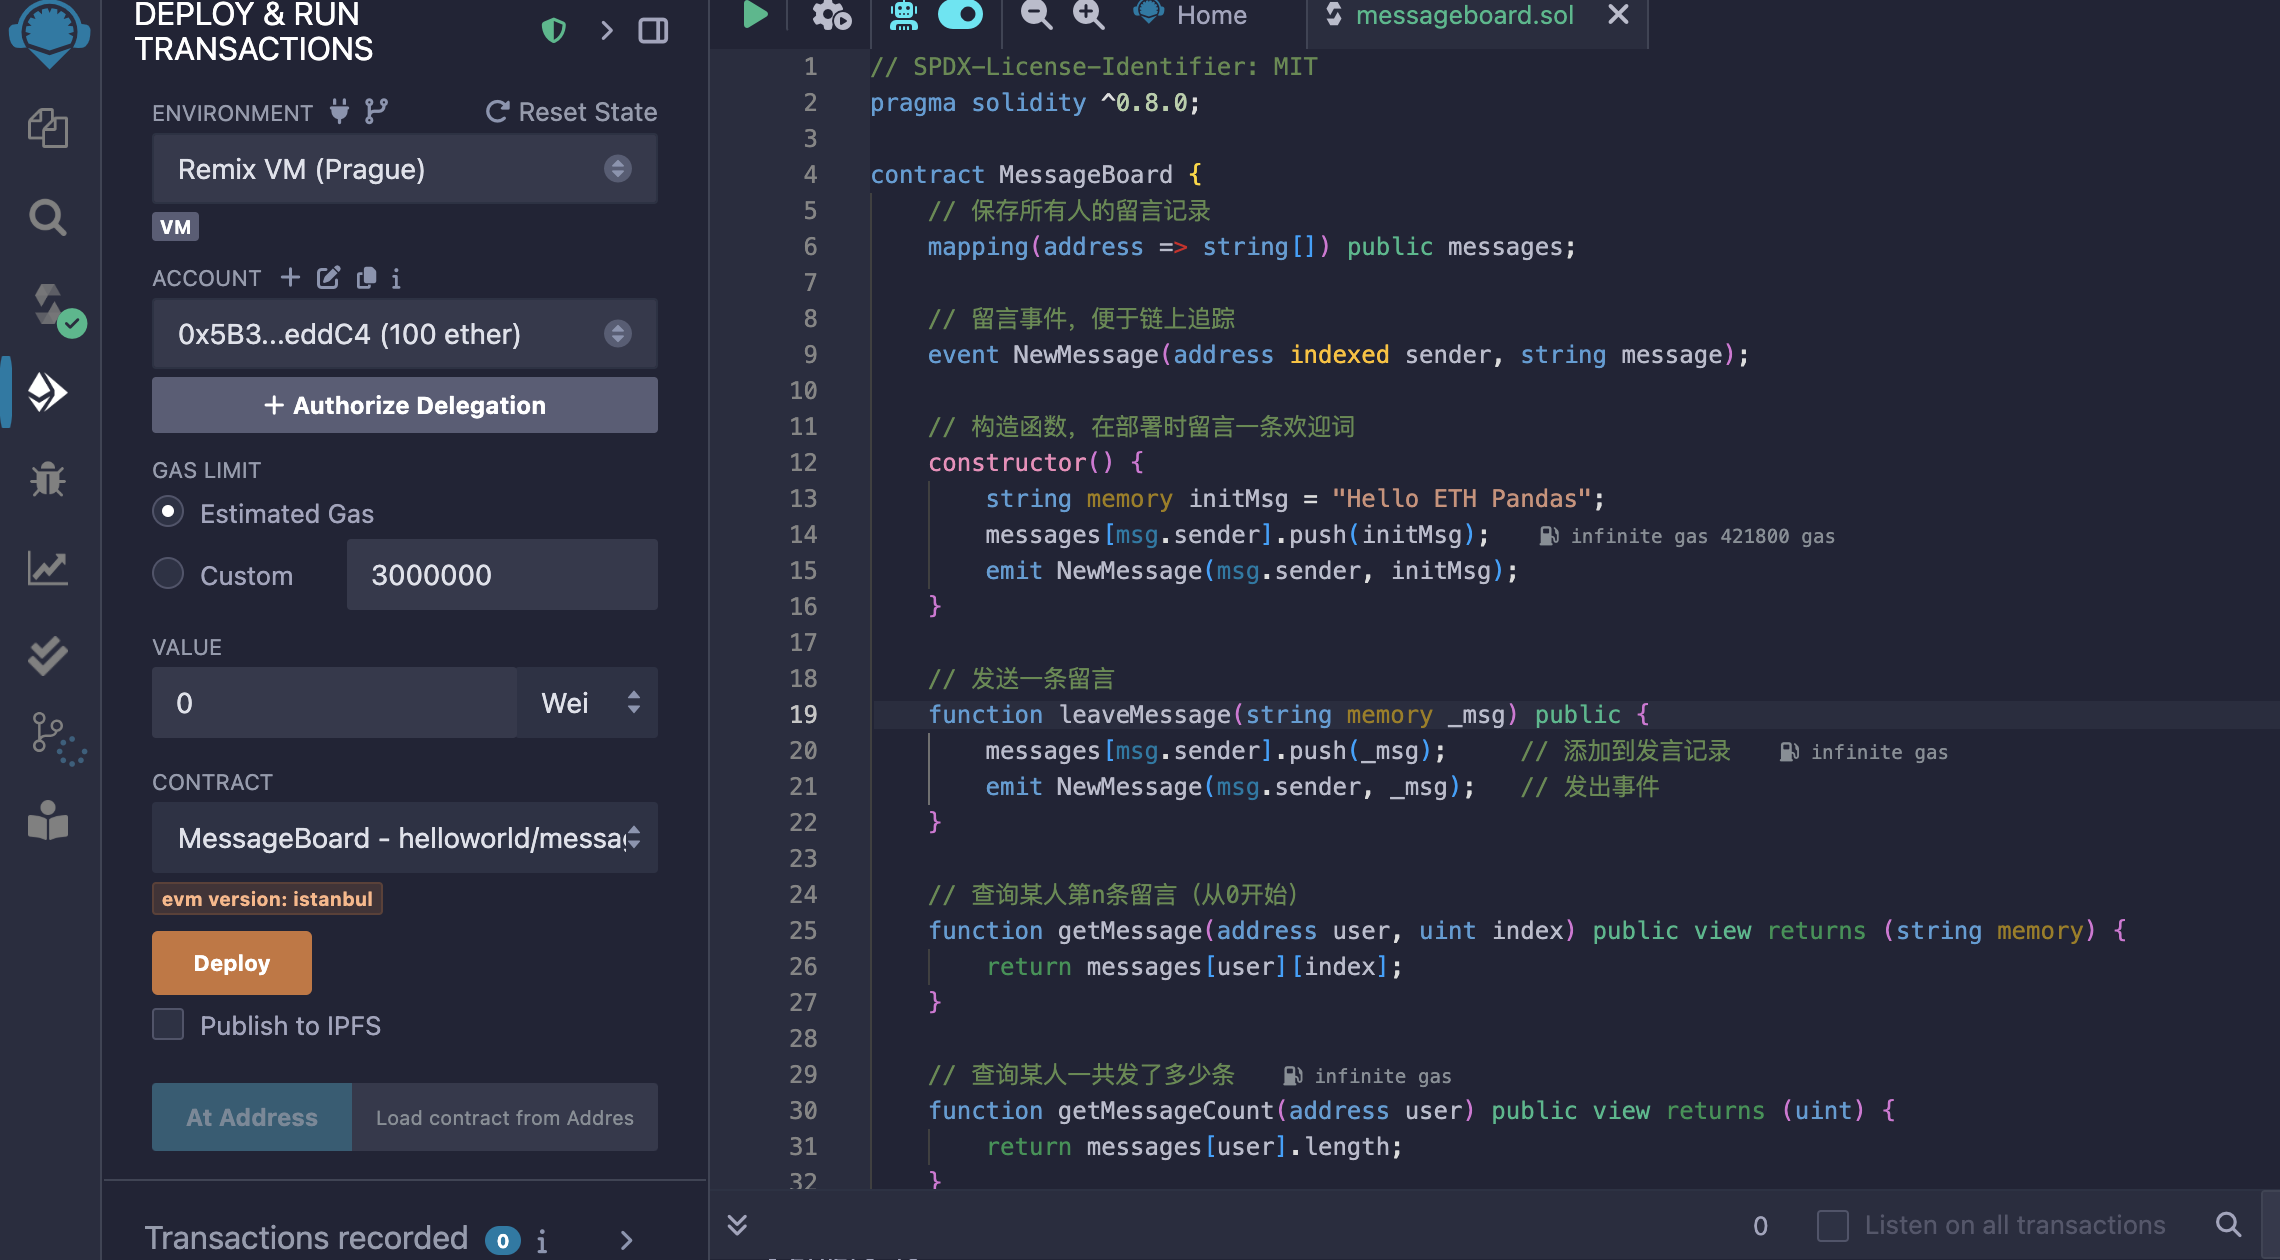Enable Publish to IPFS checkbox
The image size is (2280, 1260).
click(168, 1025)
